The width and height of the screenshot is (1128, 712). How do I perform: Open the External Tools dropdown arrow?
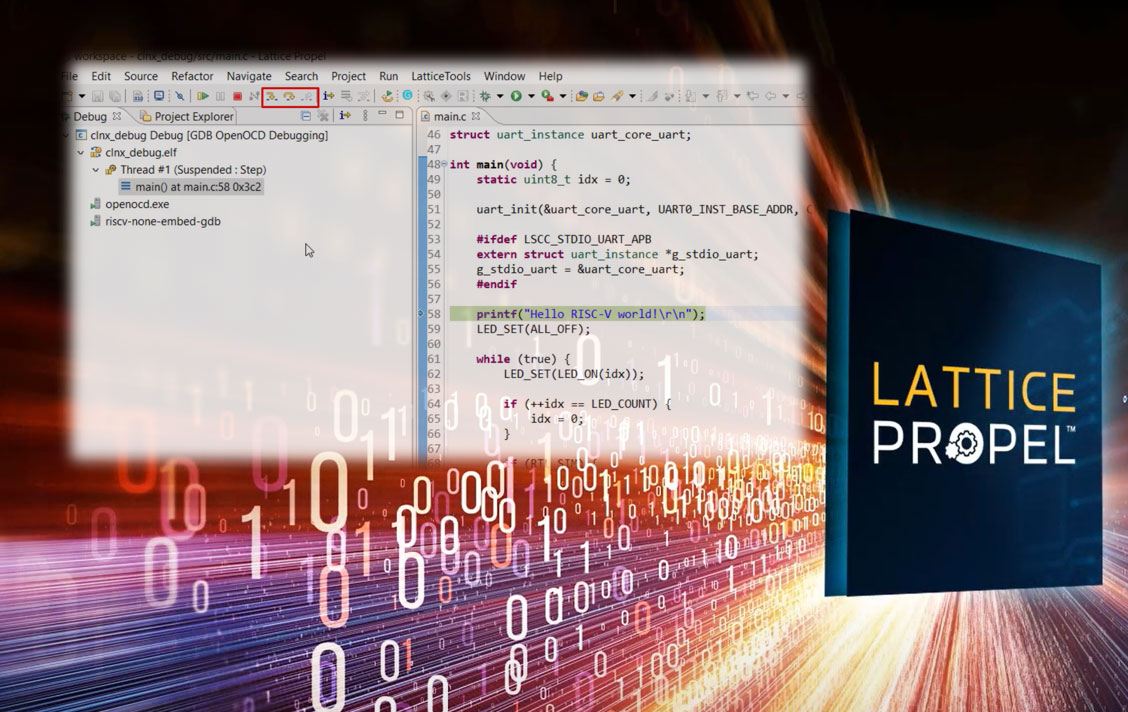point(563,96)
